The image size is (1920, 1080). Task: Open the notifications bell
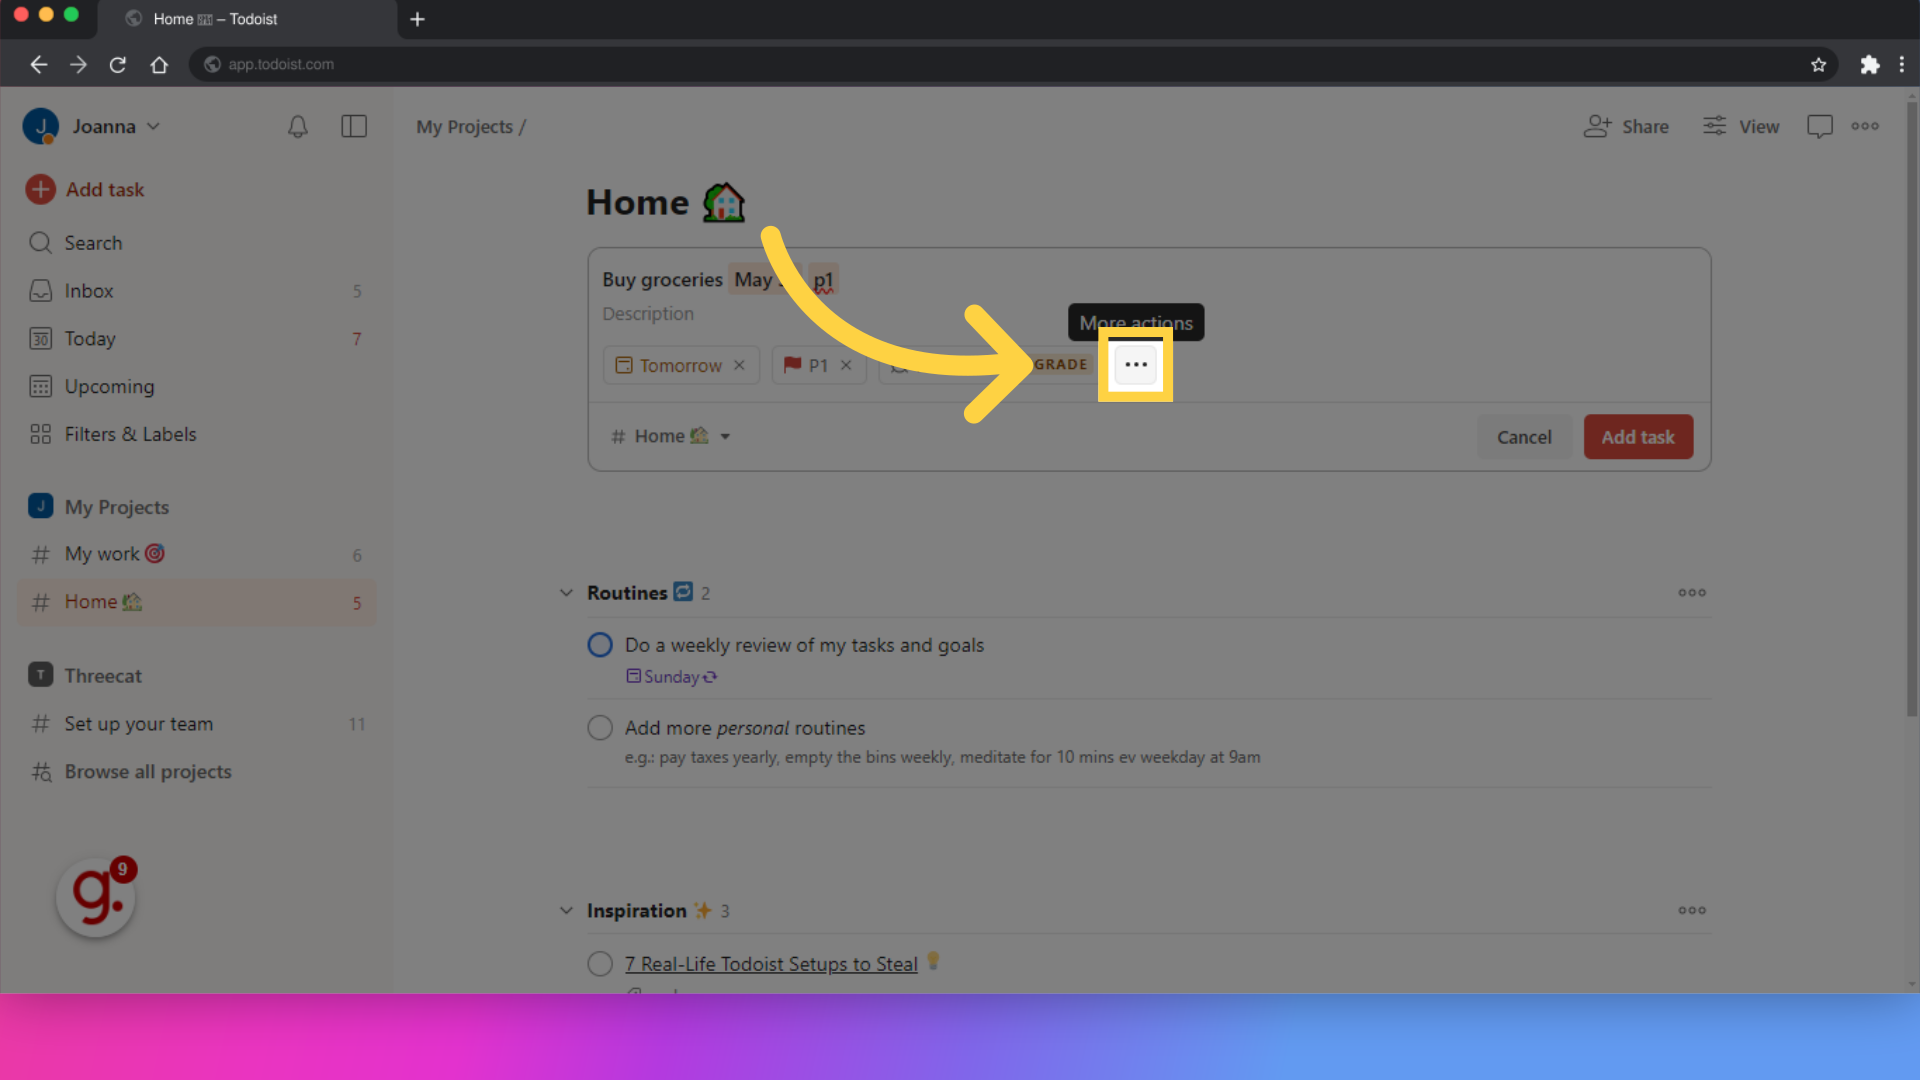[x=298, y=127]
